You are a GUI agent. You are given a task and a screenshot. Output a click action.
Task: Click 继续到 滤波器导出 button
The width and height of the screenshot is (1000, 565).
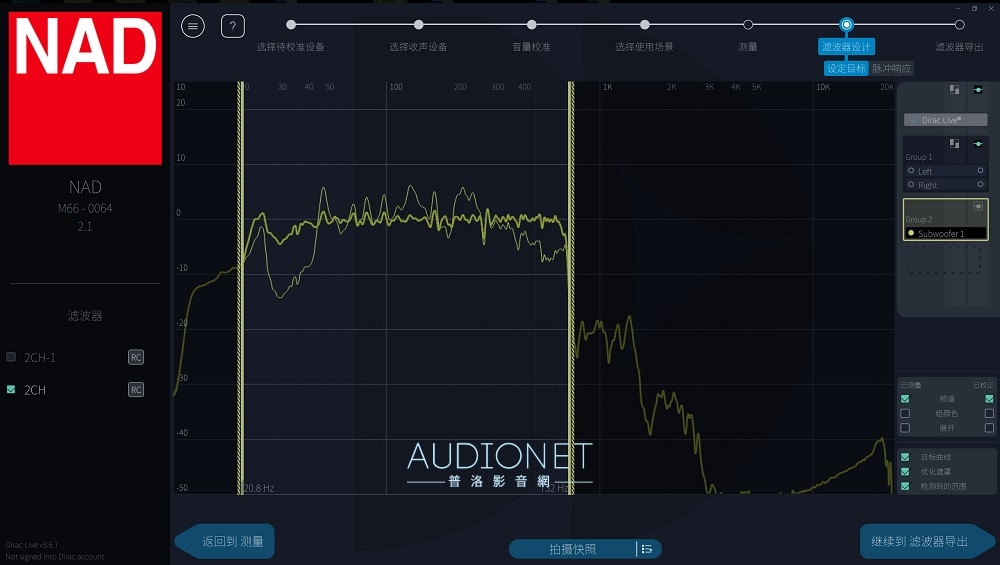click(x=928, y=541)
